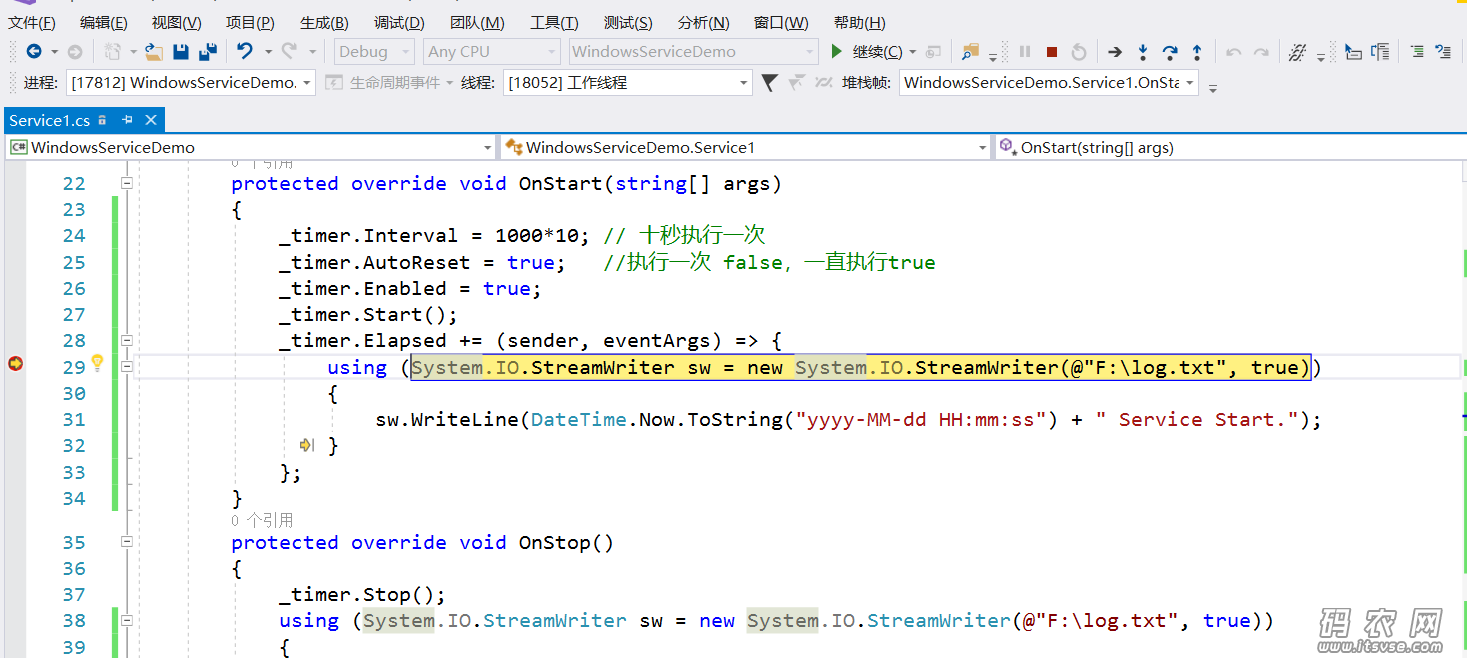The image size is (1467, 658).
Task: Click the Step Over icon
Action: click(1169, 51)
